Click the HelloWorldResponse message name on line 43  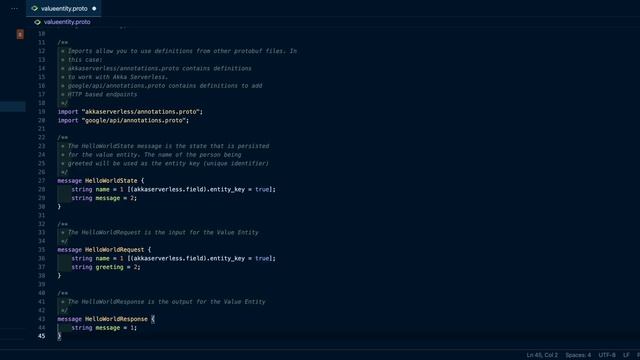[x=116, y=319]
